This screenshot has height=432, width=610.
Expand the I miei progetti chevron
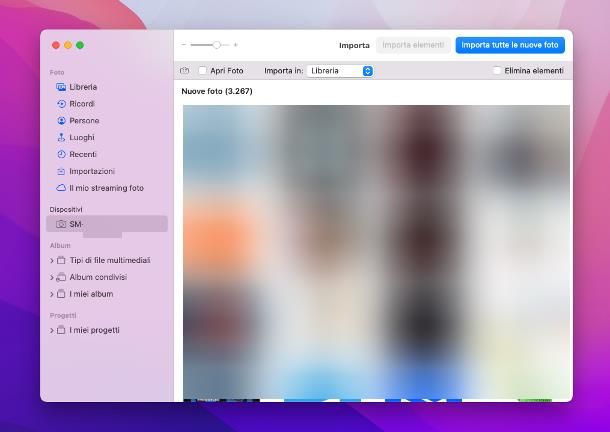[x=52, y=330]
